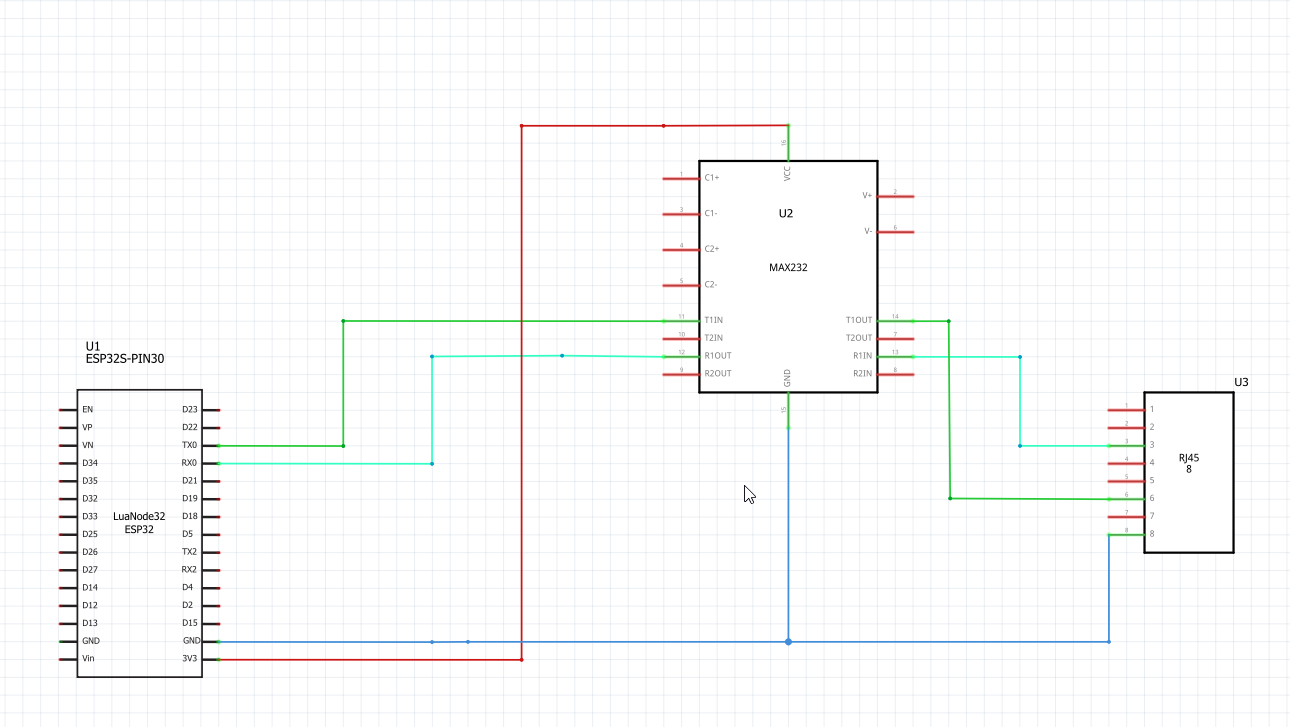
Task: Click pin 3 of the RJ45 connector
Action: coord(1125,445)
